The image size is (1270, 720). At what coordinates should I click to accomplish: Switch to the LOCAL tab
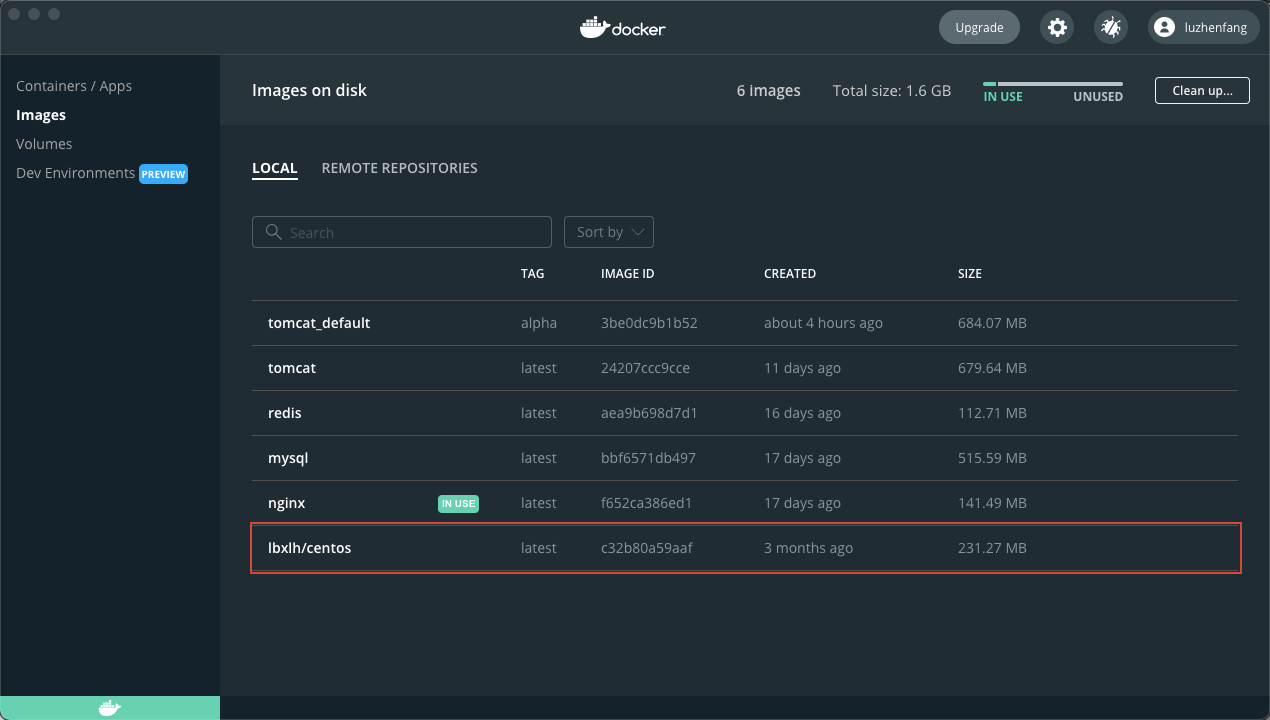(275, 168)
